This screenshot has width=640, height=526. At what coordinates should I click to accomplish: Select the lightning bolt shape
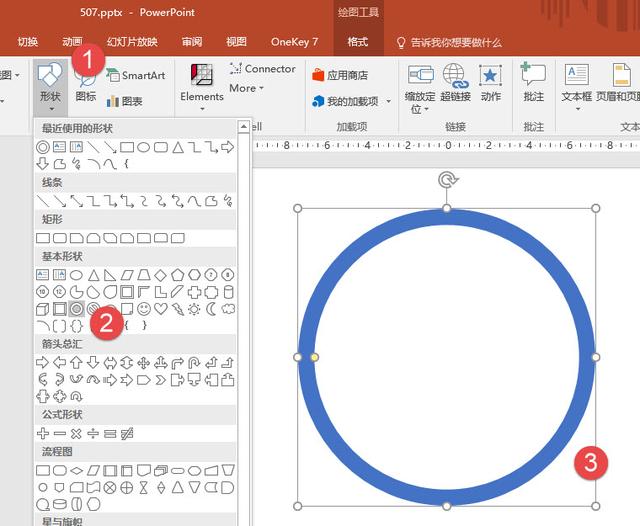(x=178, y=309)
